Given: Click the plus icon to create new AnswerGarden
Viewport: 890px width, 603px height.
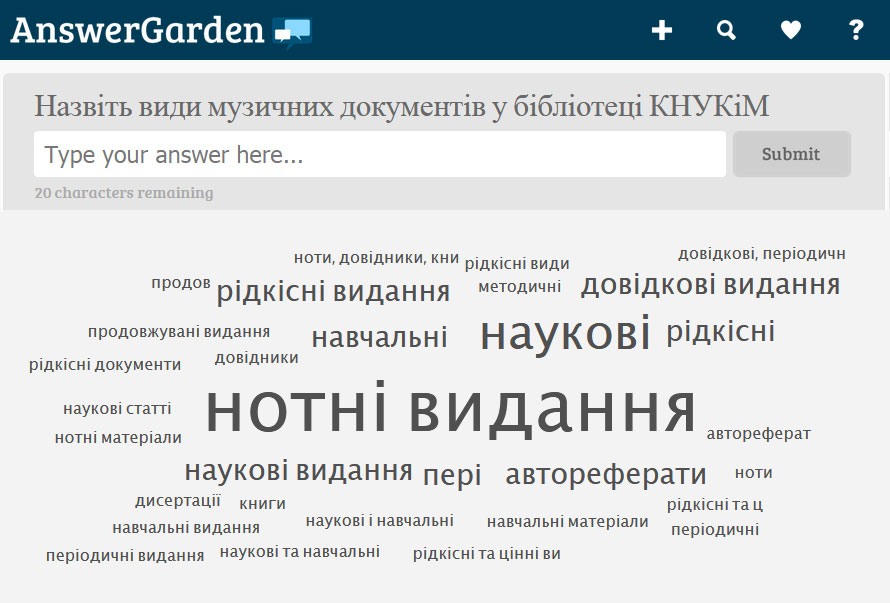Looking at the screenshot, I should coord(661,30).
